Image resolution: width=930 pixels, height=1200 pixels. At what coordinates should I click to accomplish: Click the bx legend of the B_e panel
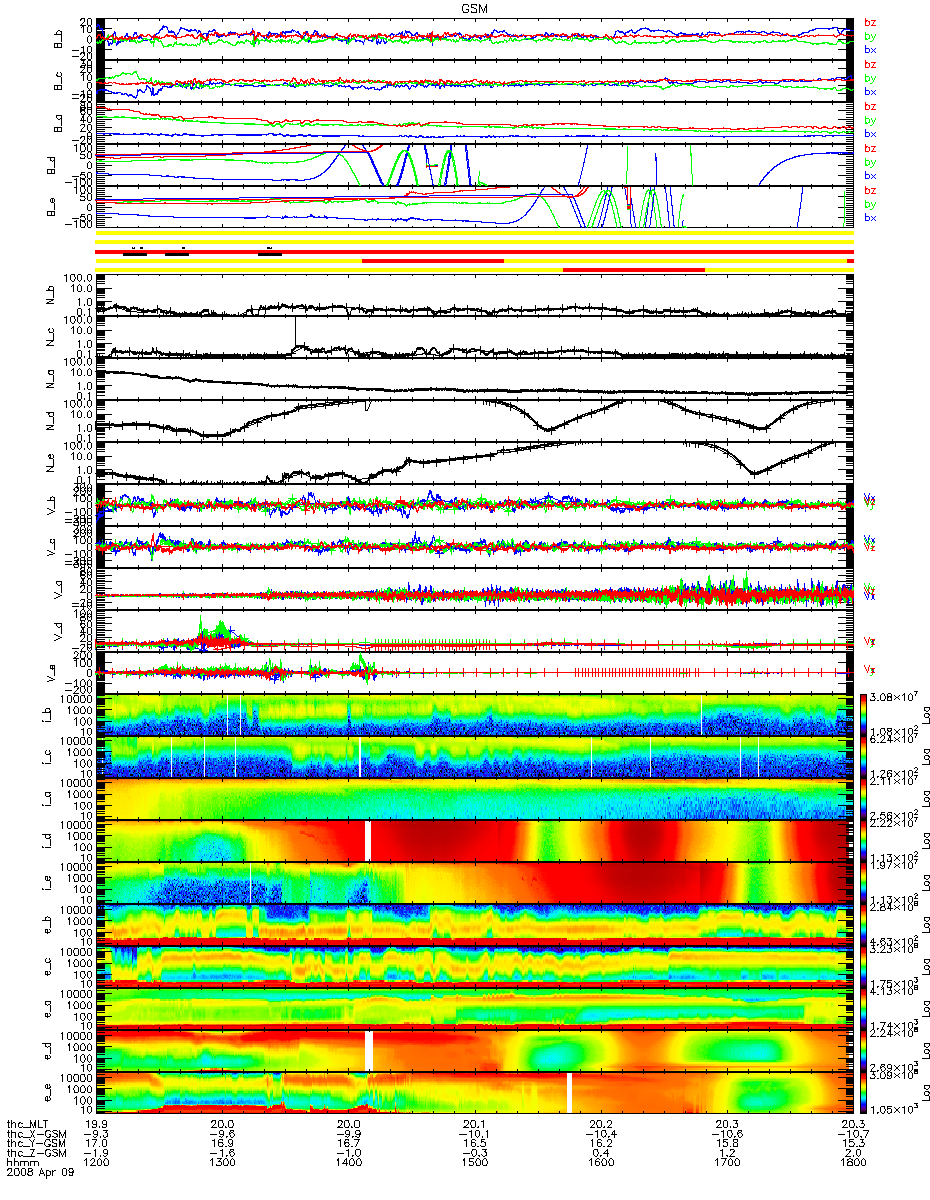[871, 217]
